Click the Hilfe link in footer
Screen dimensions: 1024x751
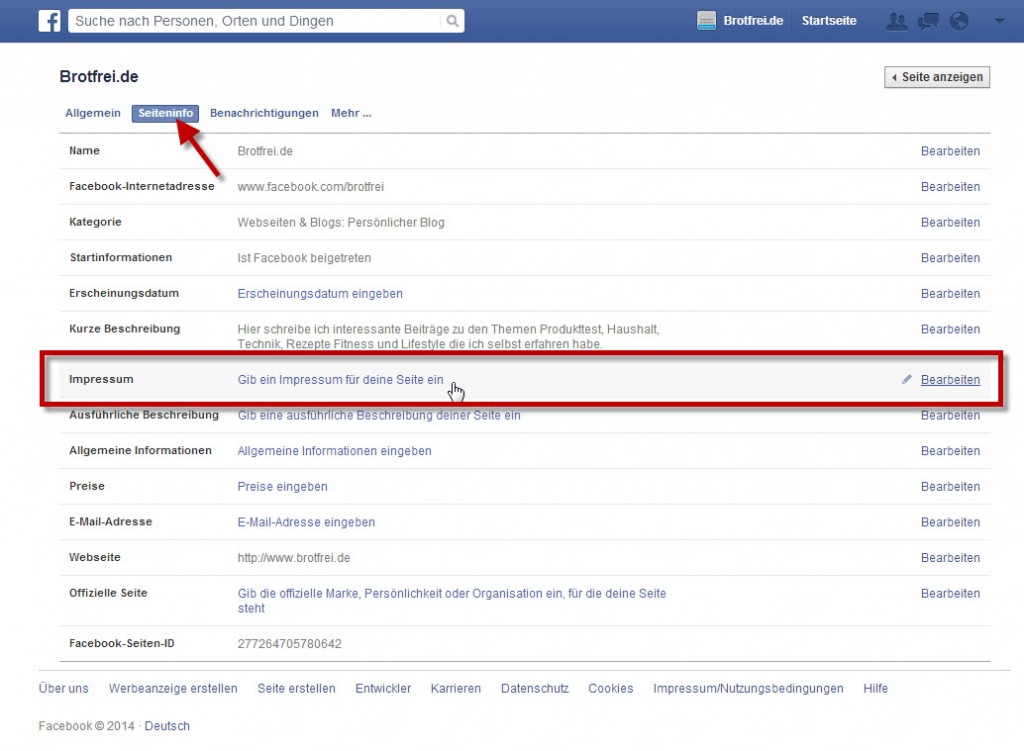coord(875,688)
